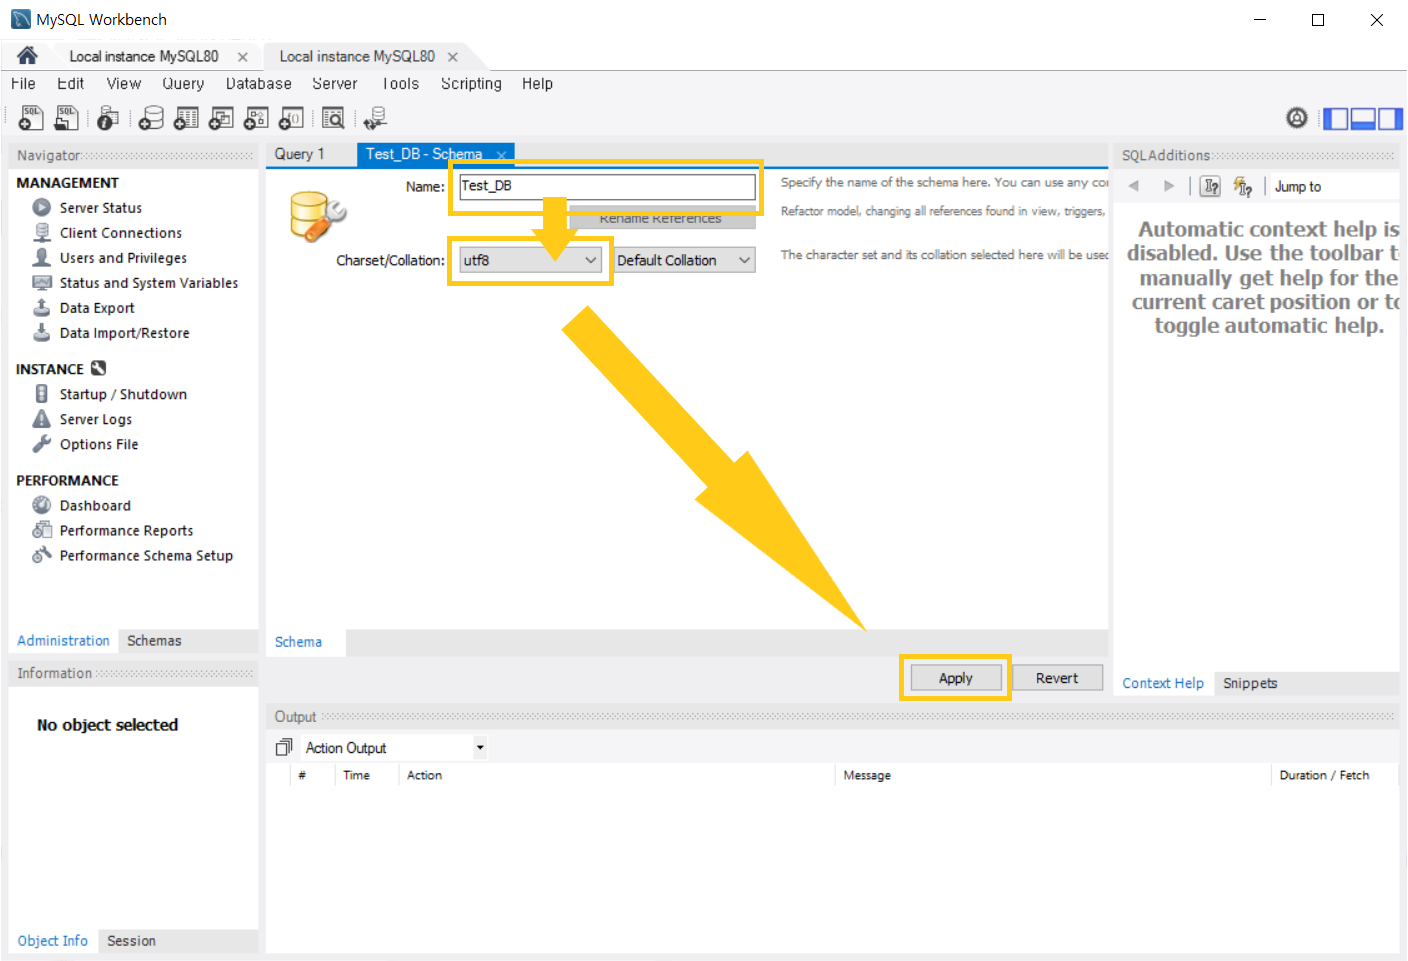Click the create new table icon
This screenshot has width=1408, height=961.
tap(186, 118)
